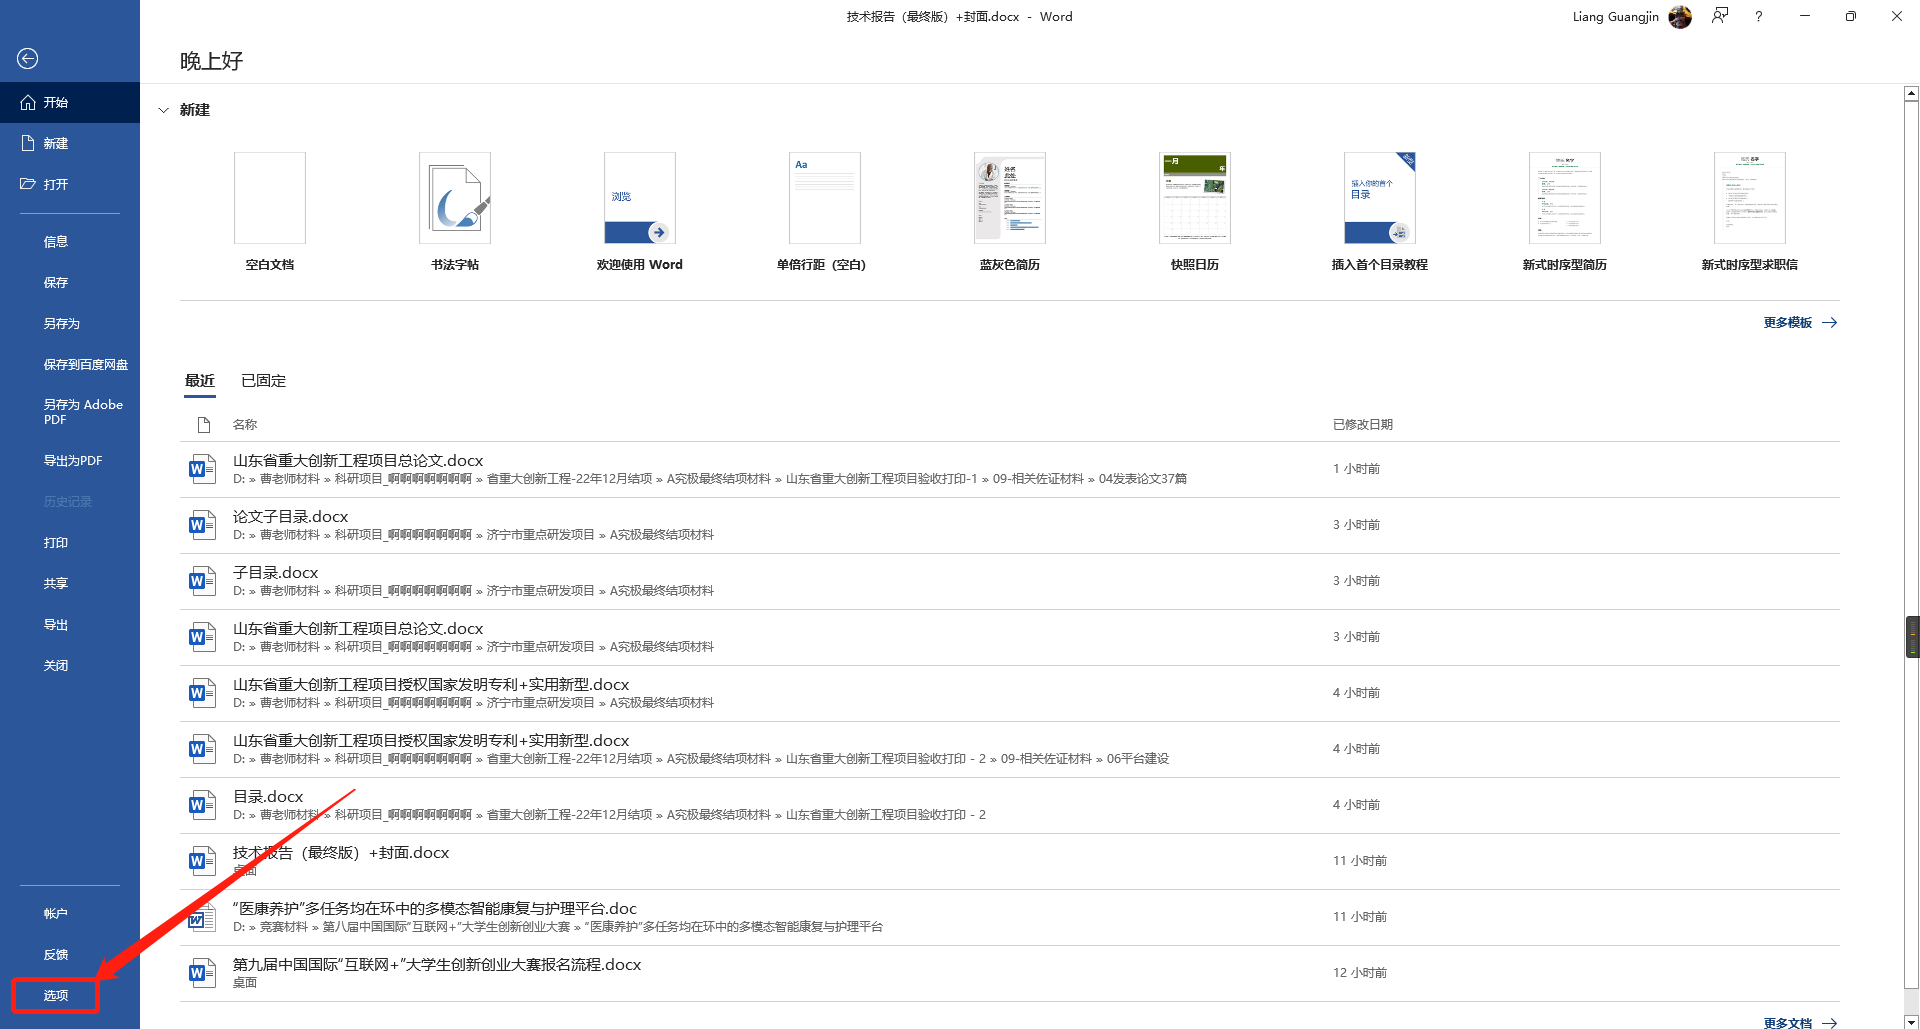Open 山东省重大创新工程项目总论文.docx modified 1 小时前

pos(1010,469)
